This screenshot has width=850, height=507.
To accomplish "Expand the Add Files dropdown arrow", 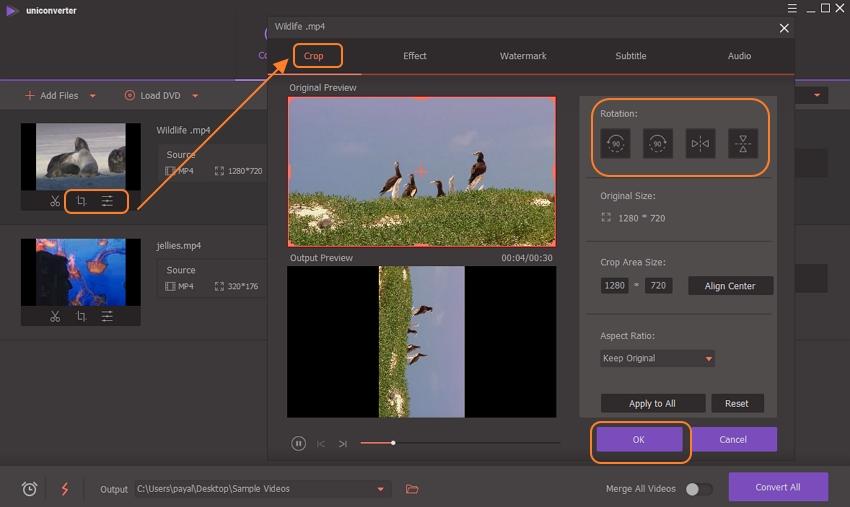I will pos(93,96).
